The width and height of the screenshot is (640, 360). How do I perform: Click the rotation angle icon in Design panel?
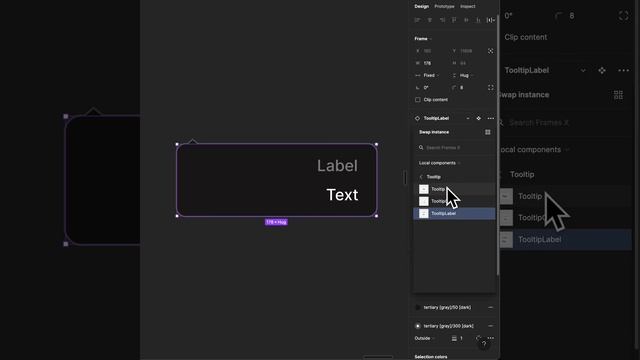(417, 88)
